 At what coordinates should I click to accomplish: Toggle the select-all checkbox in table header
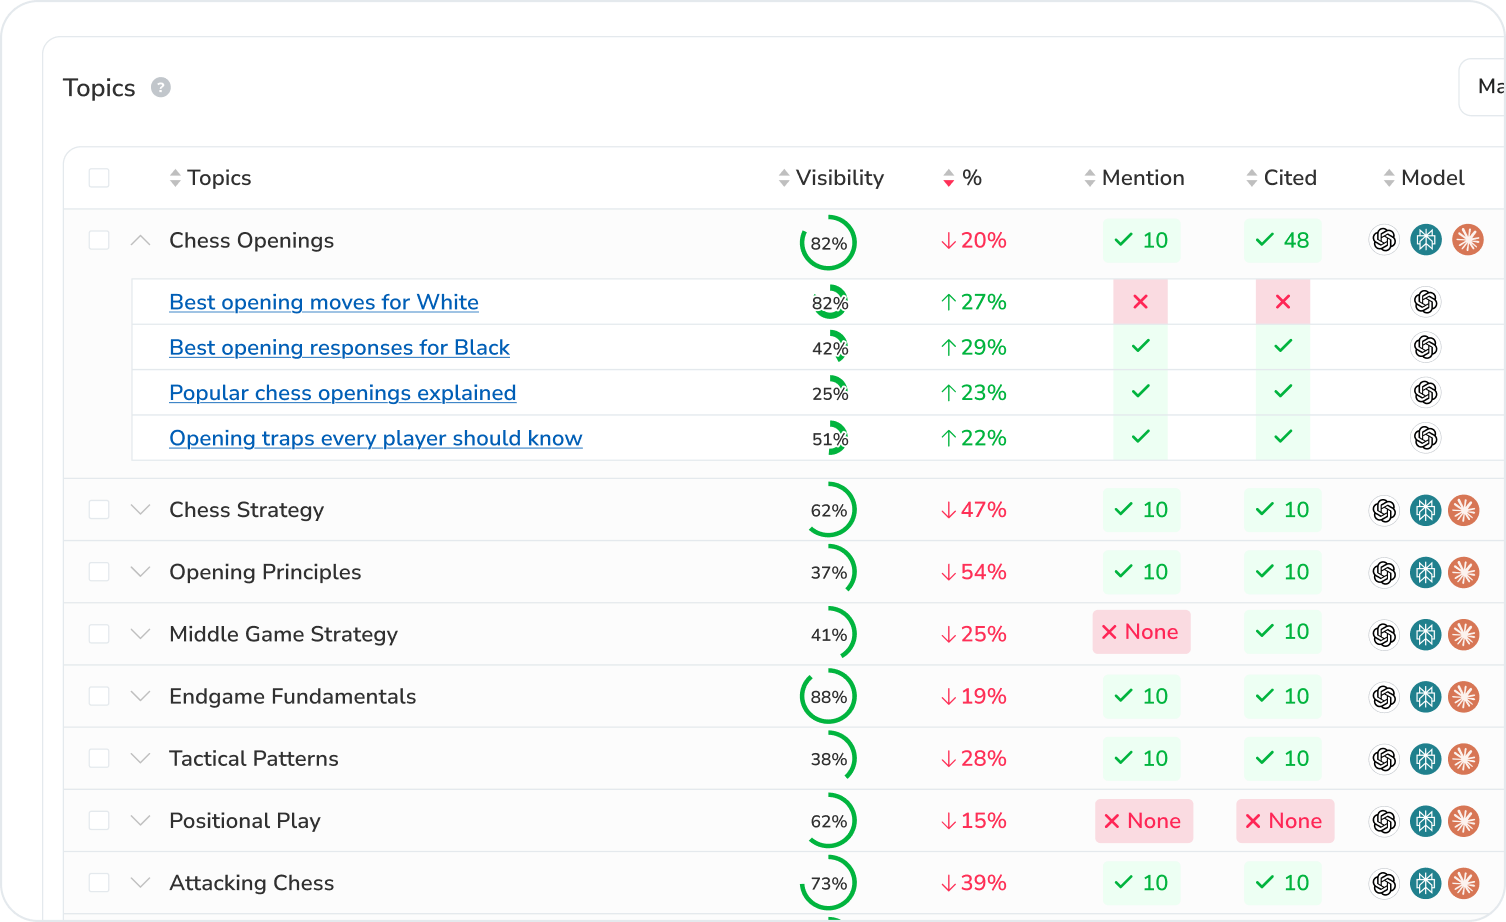point(99,178)
